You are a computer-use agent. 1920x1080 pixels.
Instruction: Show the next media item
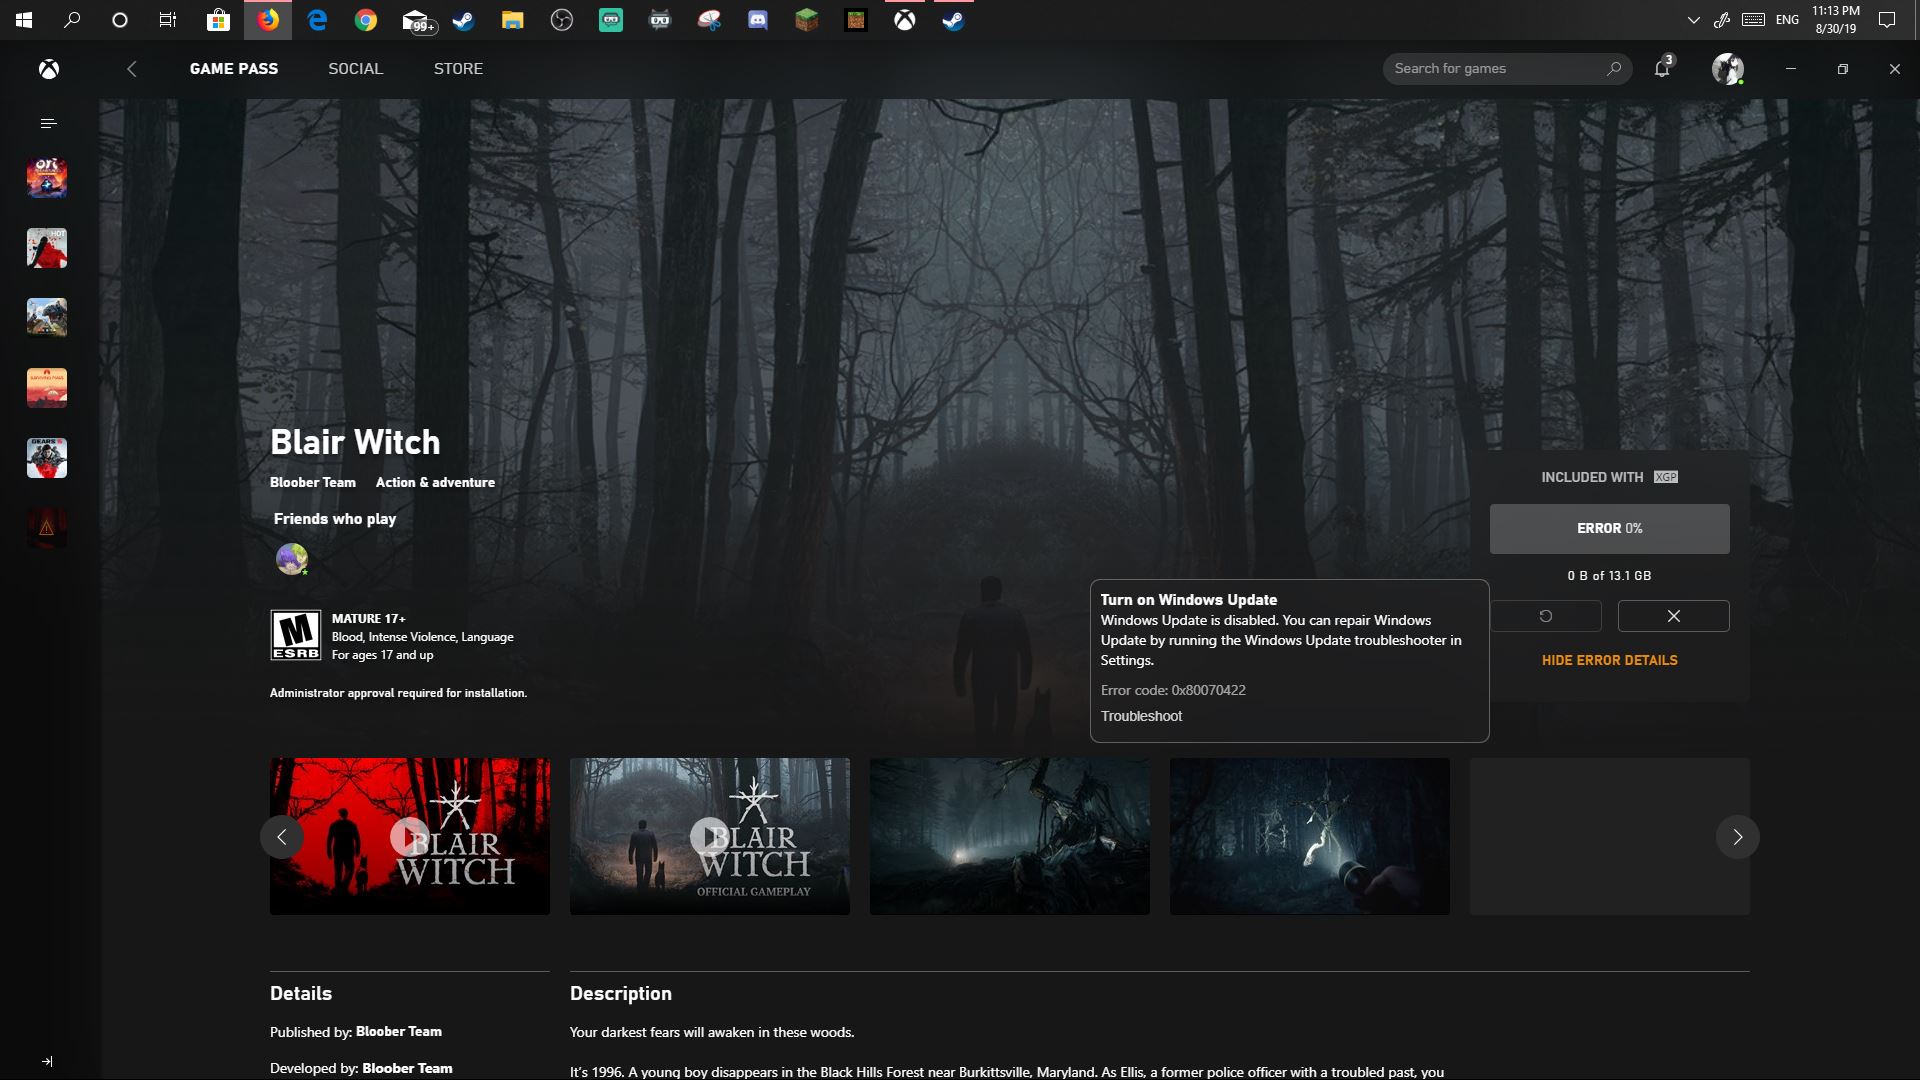click(1737, 837)
